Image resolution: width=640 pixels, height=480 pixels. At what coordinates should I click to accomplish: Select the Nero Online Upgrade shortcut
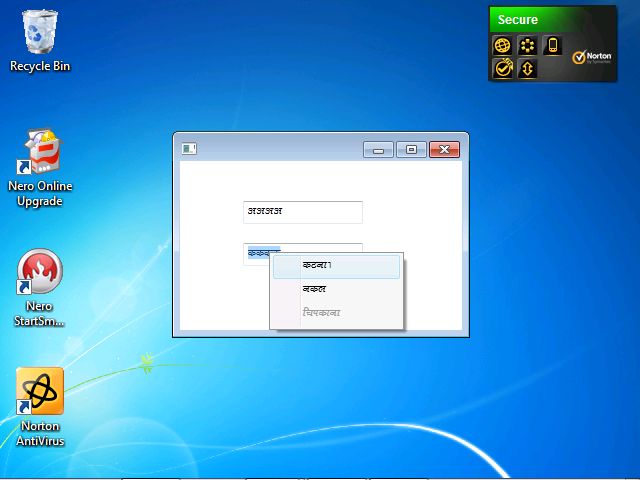[x=40, y=167]
